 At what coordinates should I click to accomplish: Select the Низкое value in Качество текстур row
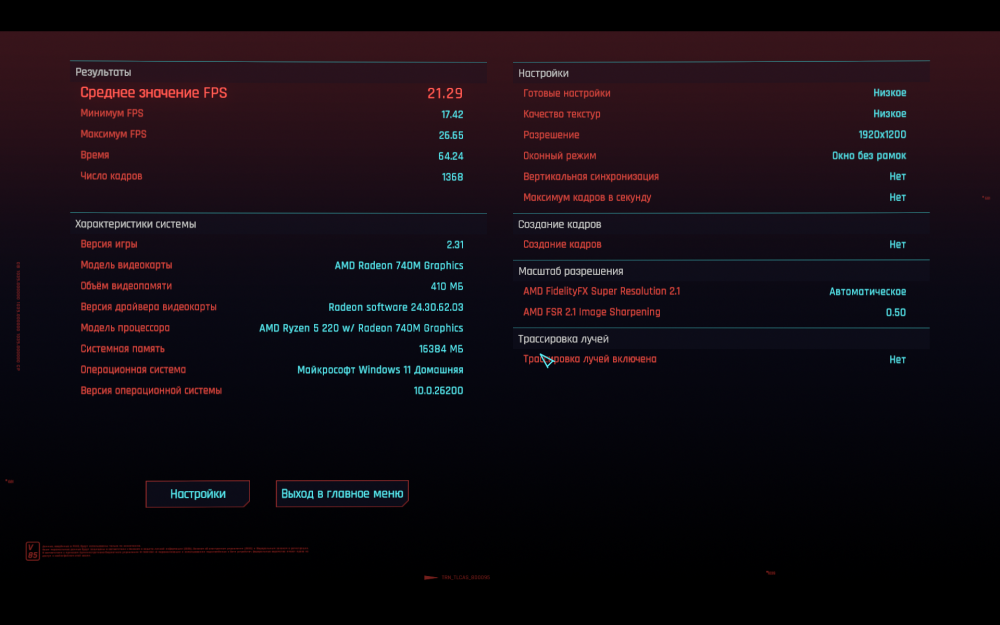click(890, 114)
